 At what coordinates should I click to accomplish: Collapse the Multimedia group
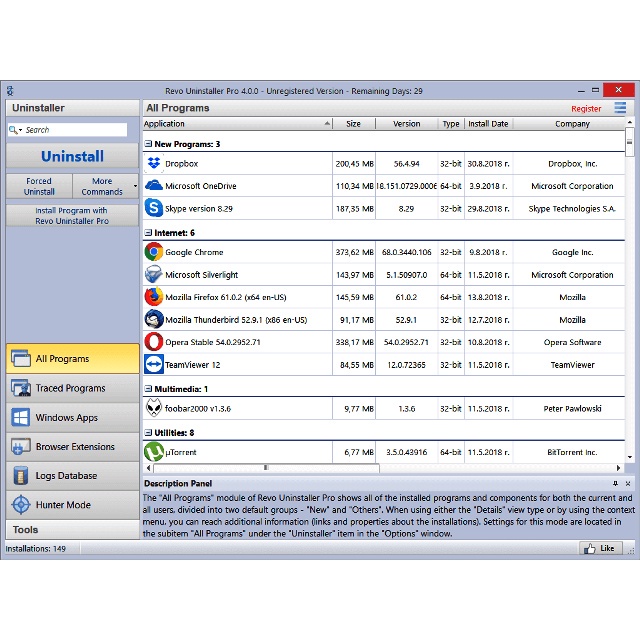pyautogui.click(x=148, y=389)
